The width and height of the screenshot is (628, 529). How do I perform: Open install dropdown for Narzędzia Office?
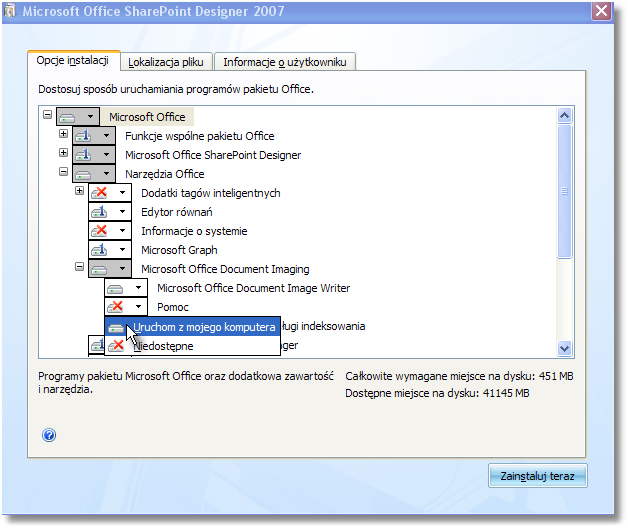coord(107,174)
